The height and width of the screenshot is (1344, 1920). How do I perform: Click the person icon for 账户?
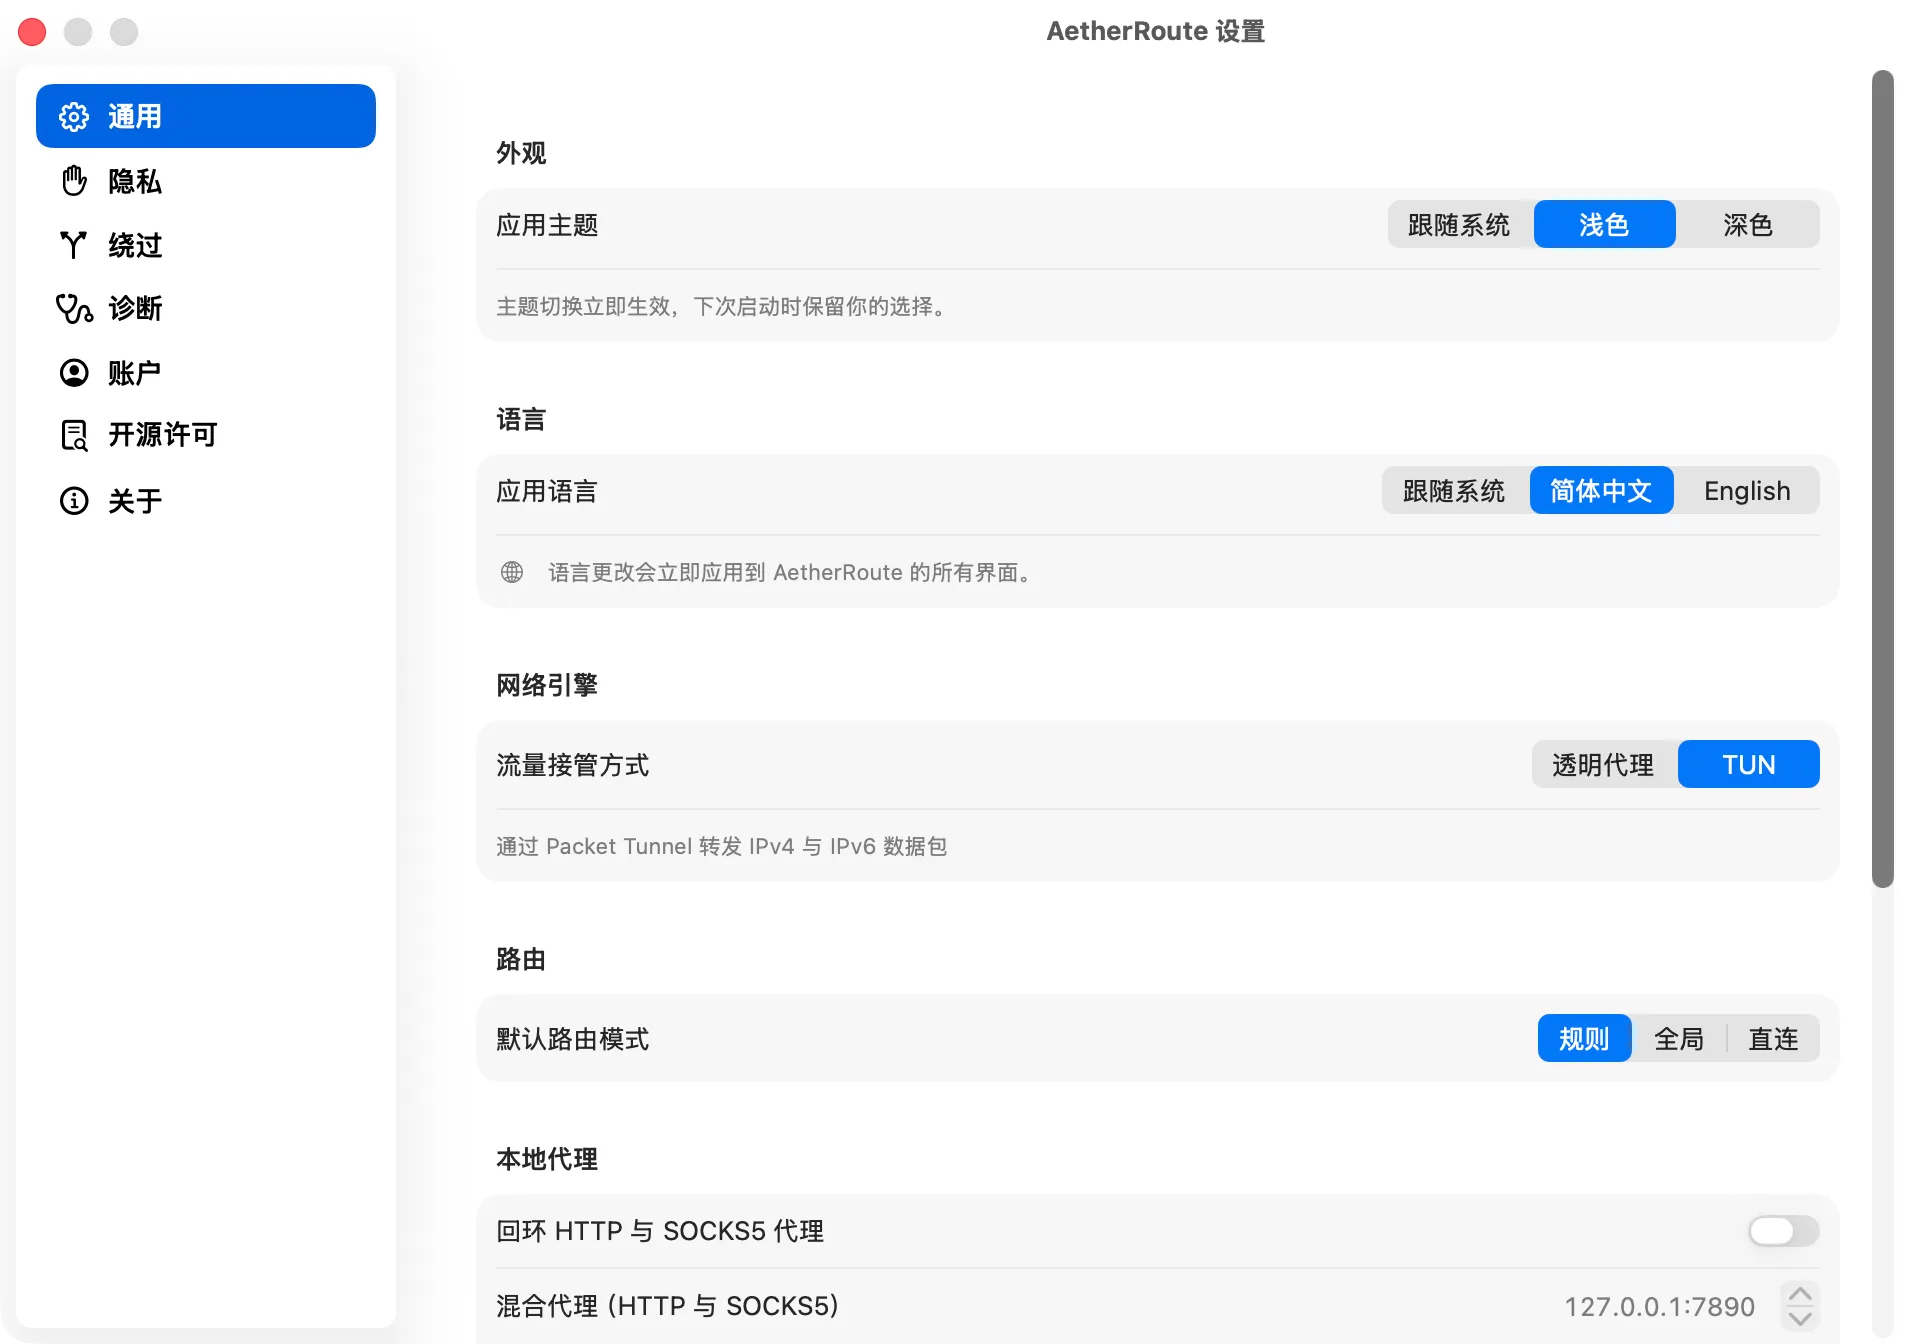pyautogui.click(x=74, y=373)
